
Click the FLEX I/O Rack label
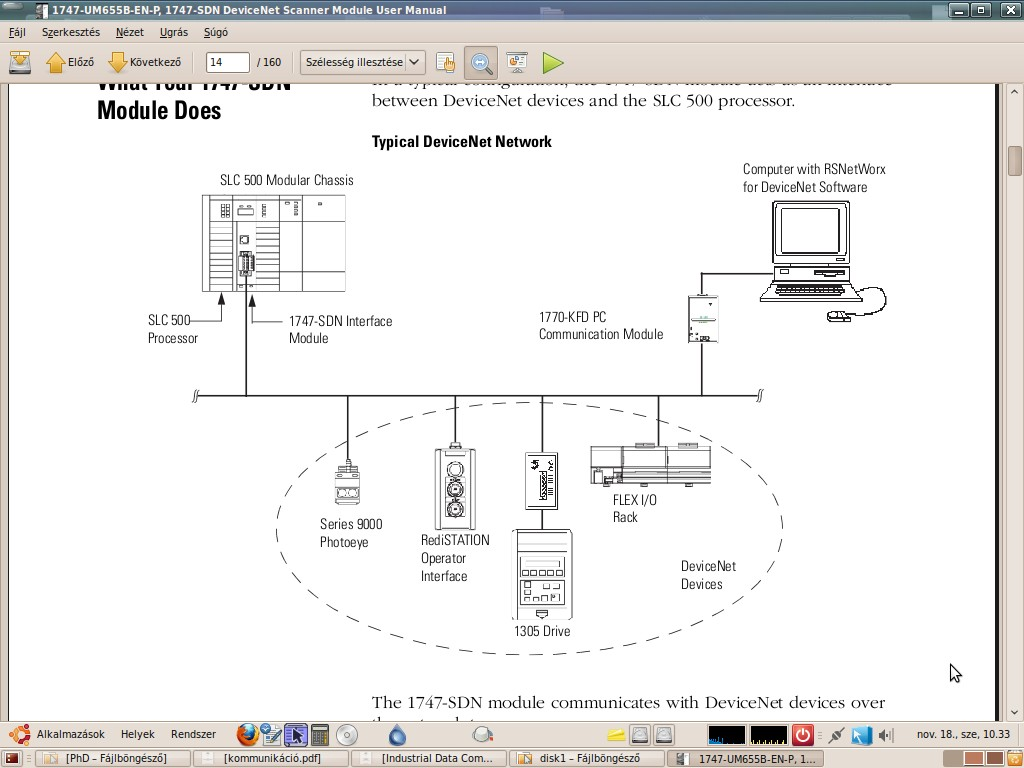(635, 508)
